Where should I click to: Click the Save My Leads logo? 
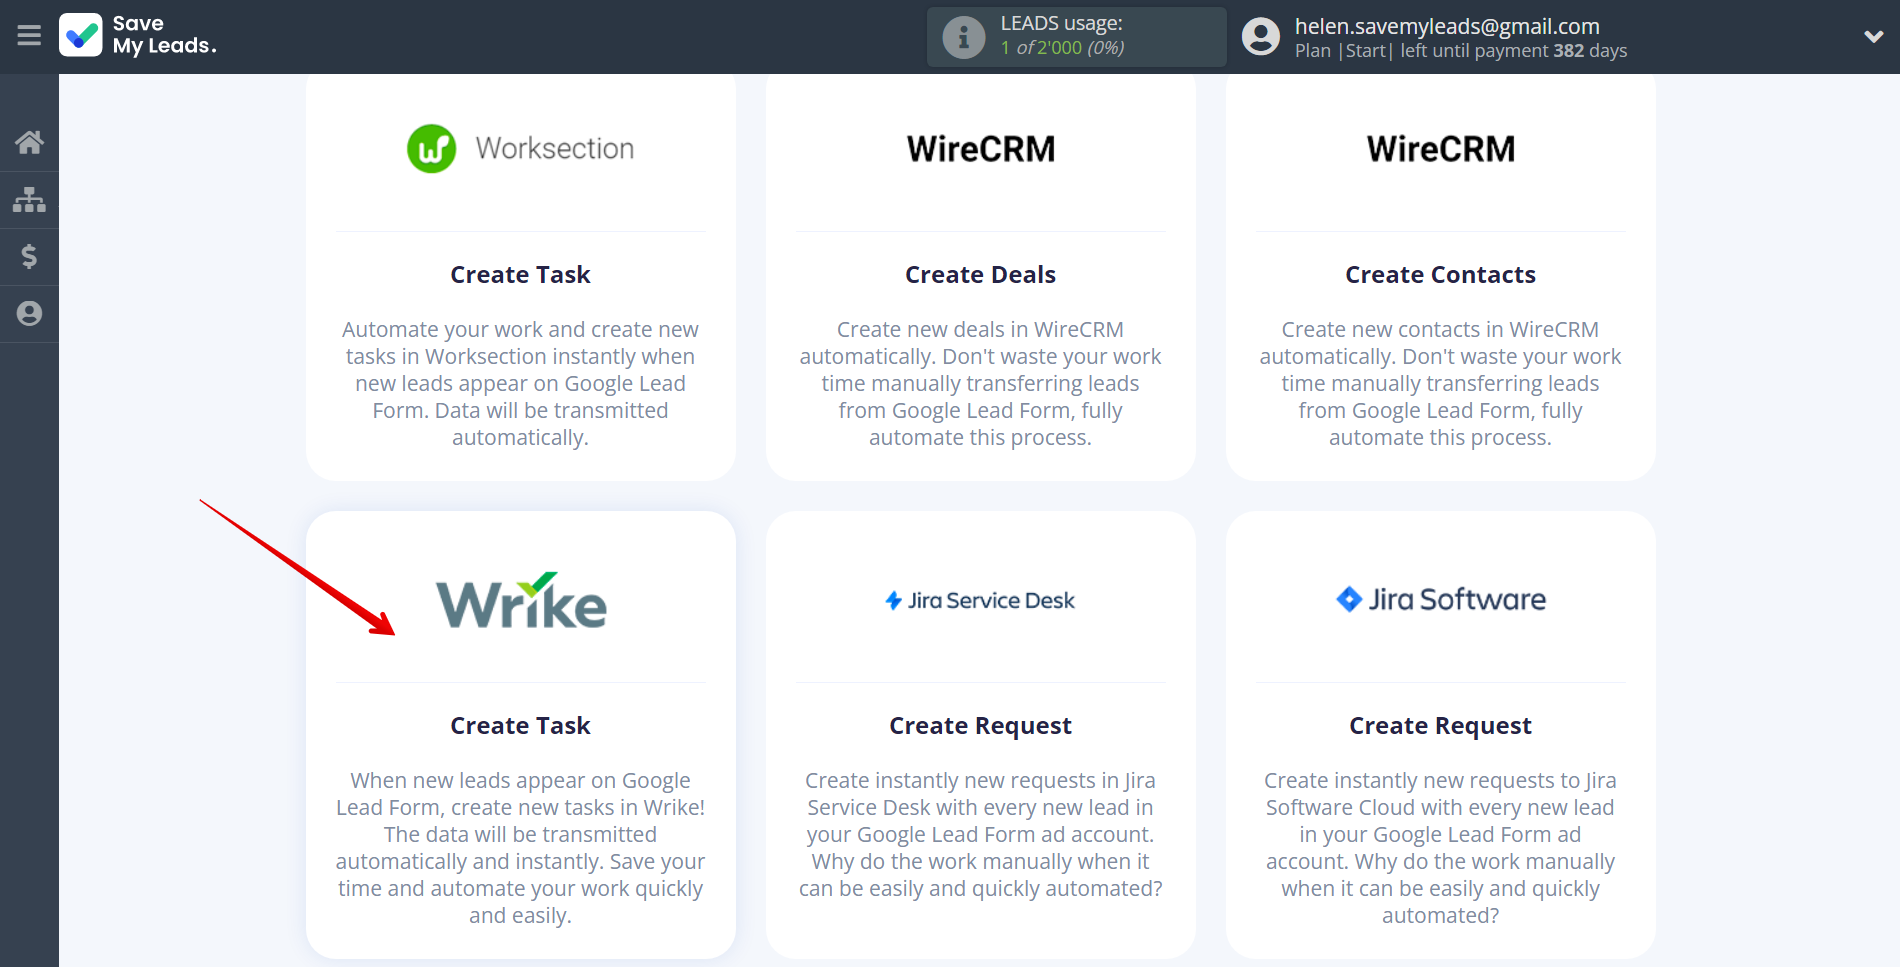tap(138, 35)
